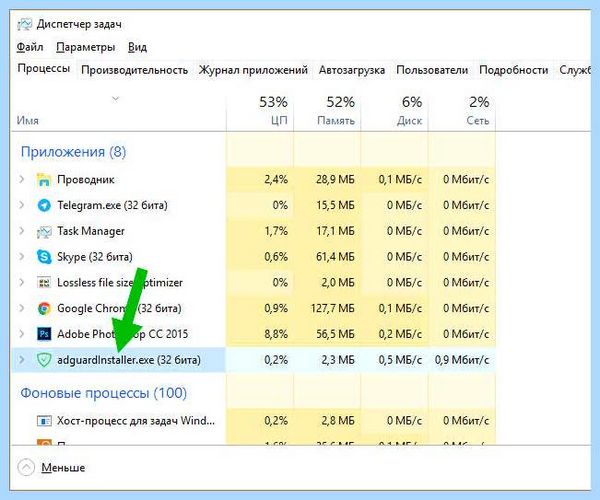Click the Task Manager title bar icon
600x500 pixels.
[24, 24]
